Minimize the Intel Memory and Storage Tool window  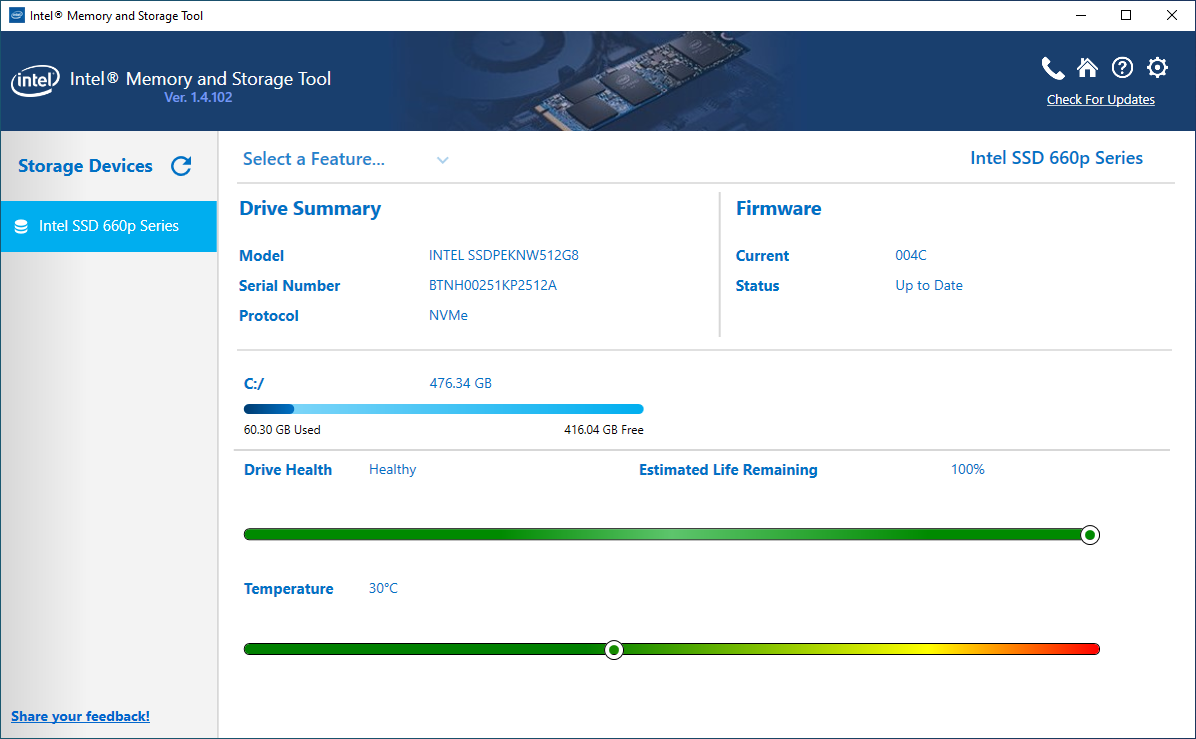pyautogui.click(x=1080, y=15)
